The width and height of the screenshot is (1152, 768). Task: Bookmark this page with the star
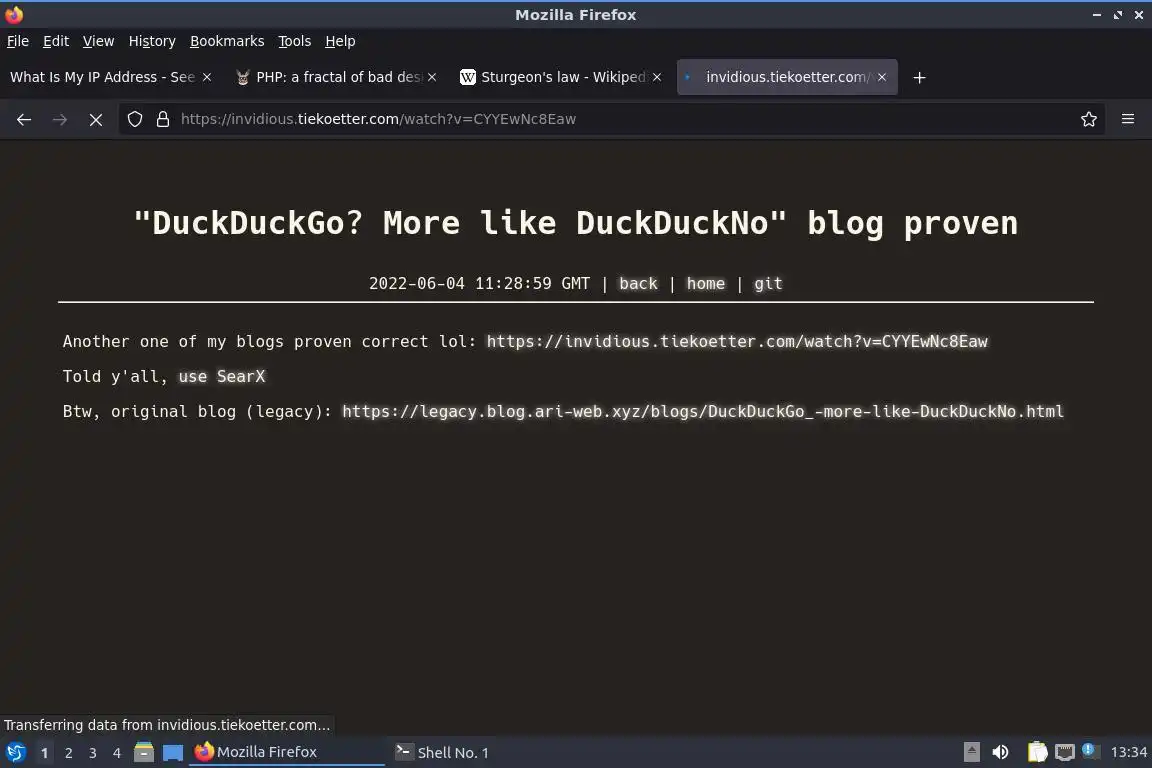(x=1089, y=119)
